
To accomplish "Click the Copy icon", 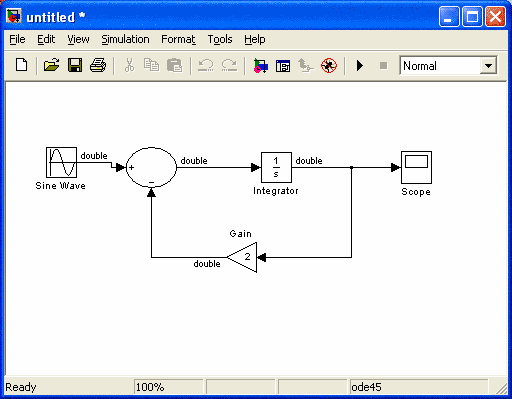I will tap(151, 65).
